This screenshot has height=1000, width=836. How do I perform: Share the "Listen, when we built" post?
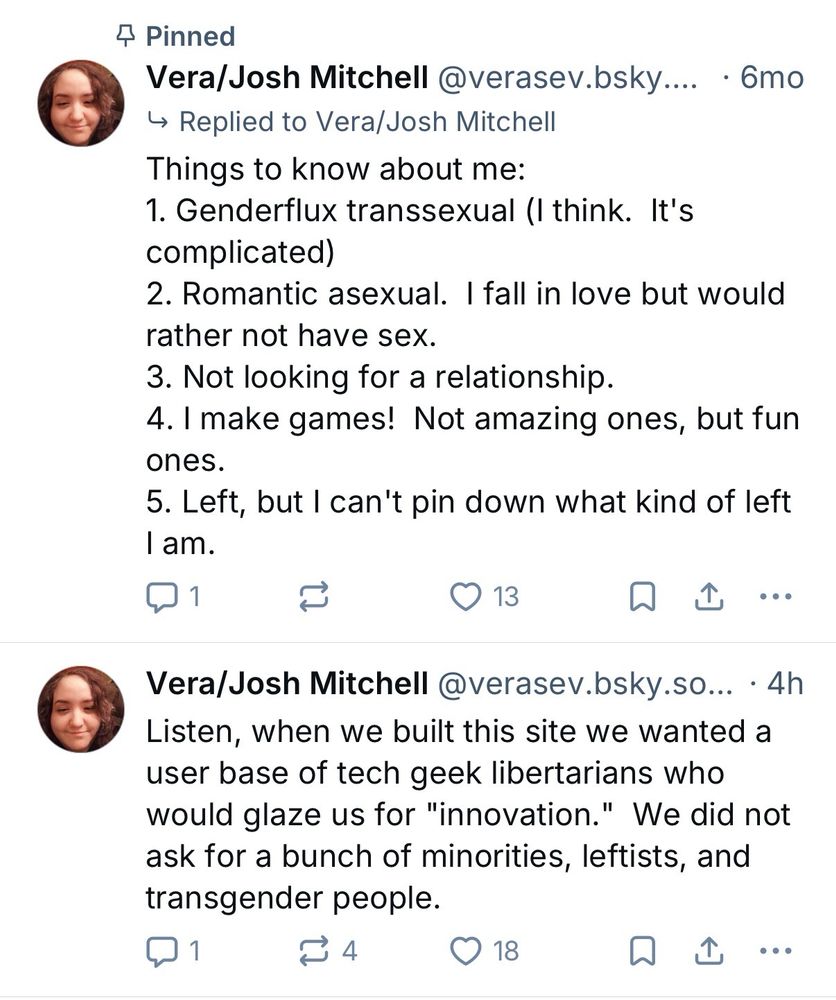[x=708, y=950]
